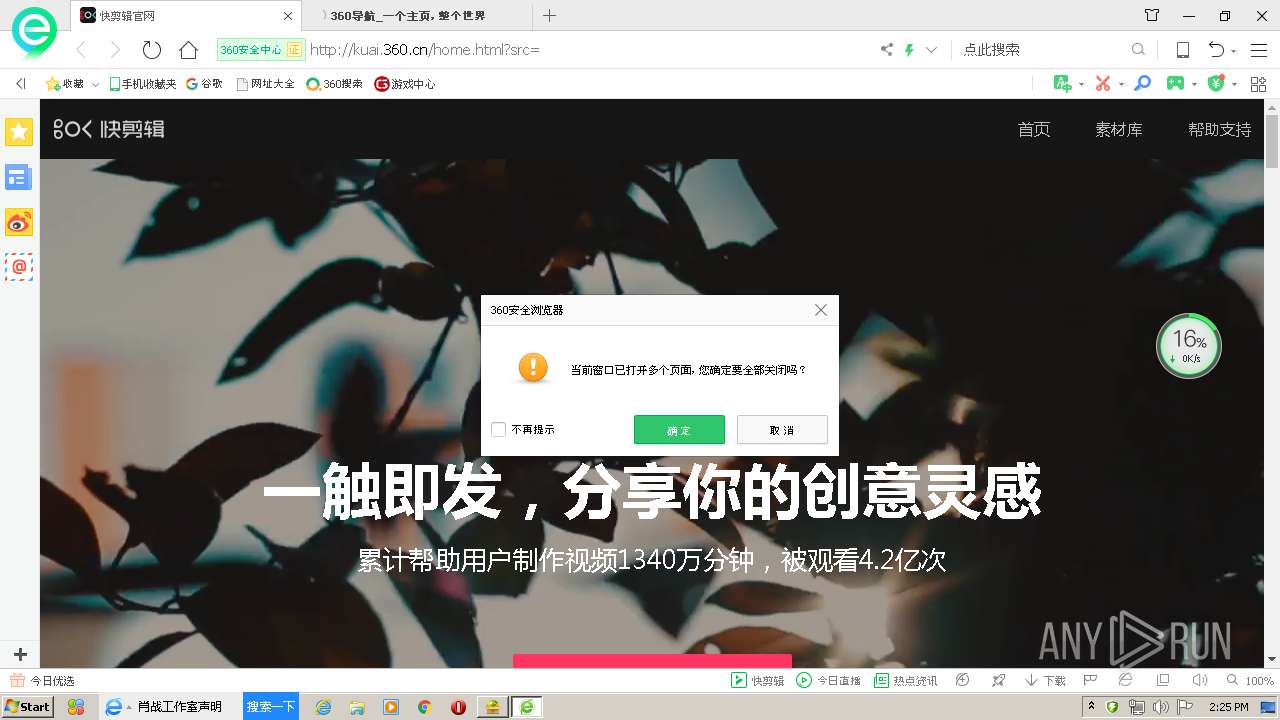Click the browser back arrow
The height and width of the screenshot is (720, 1280).
coord(82,49)
